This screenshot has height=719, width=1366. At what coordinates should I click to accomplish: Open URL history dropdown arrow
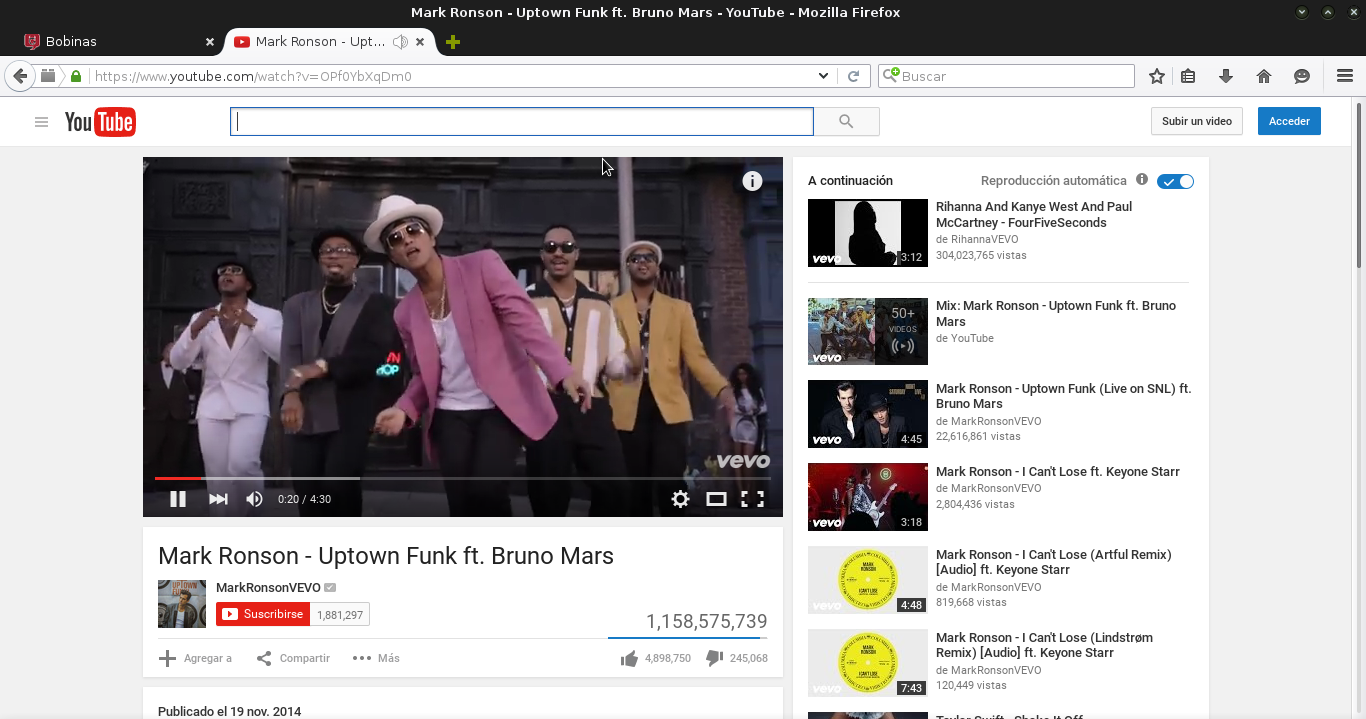point(823,76)
